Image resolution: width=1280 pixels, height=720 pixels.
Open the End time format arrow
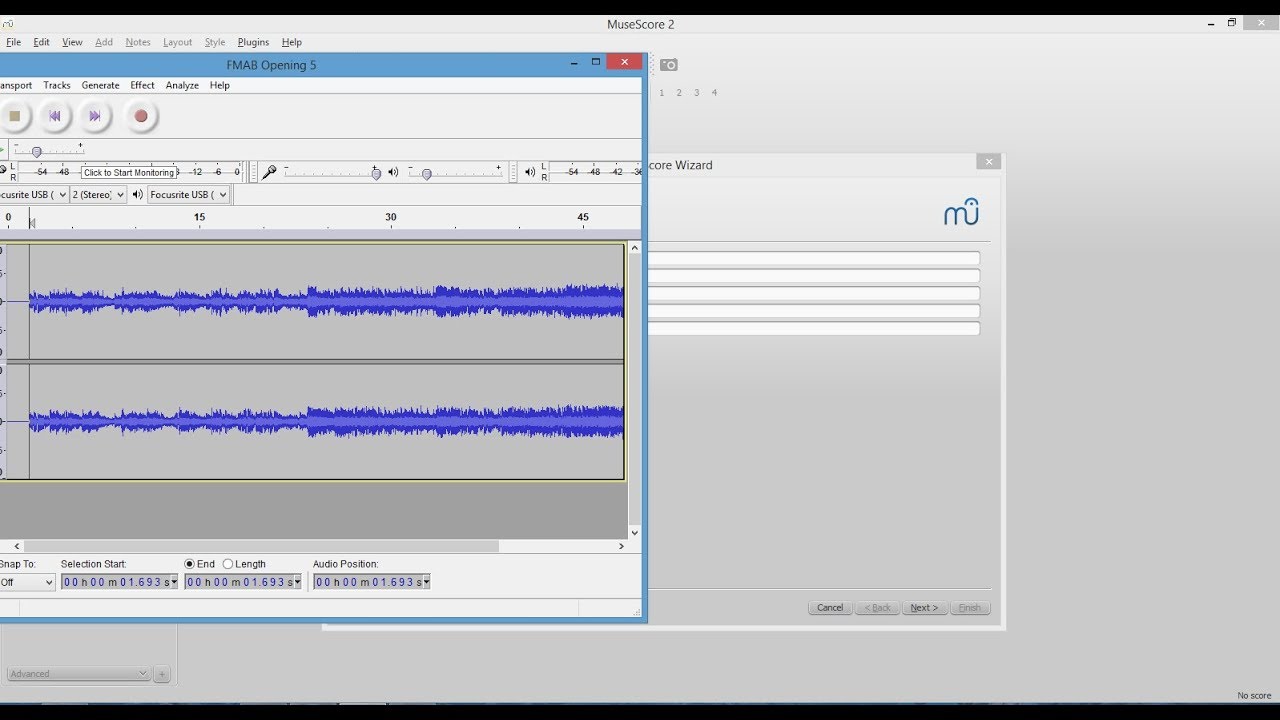(298, 582)
